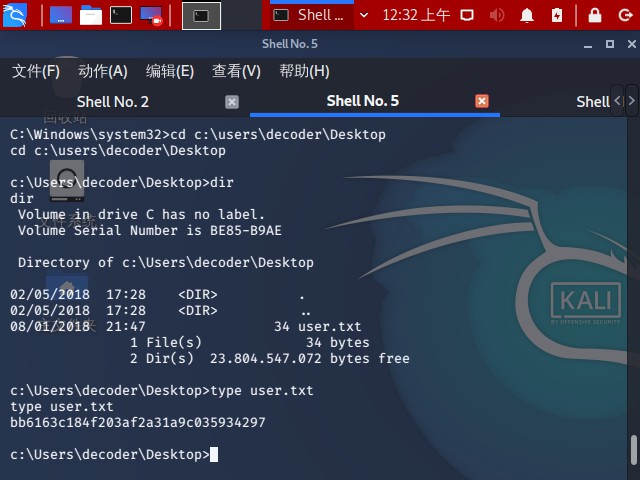Click the screen recorder panel icon
640x480 pixels.
151,16
